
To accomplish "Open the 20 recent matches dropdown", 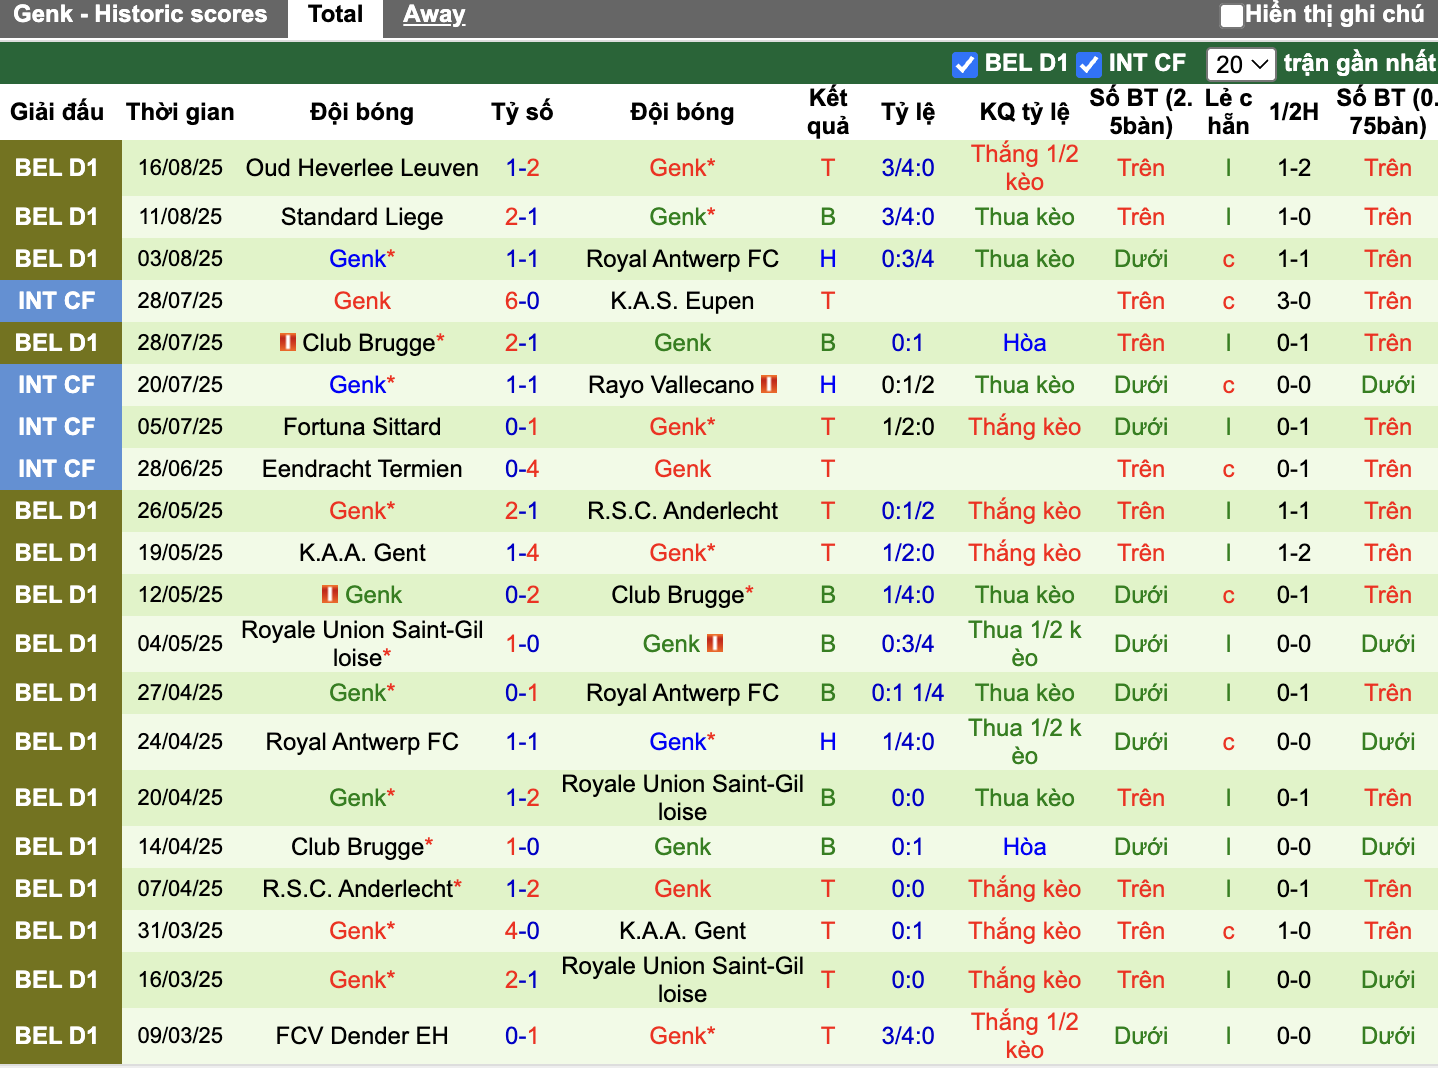I will 1241,64.
